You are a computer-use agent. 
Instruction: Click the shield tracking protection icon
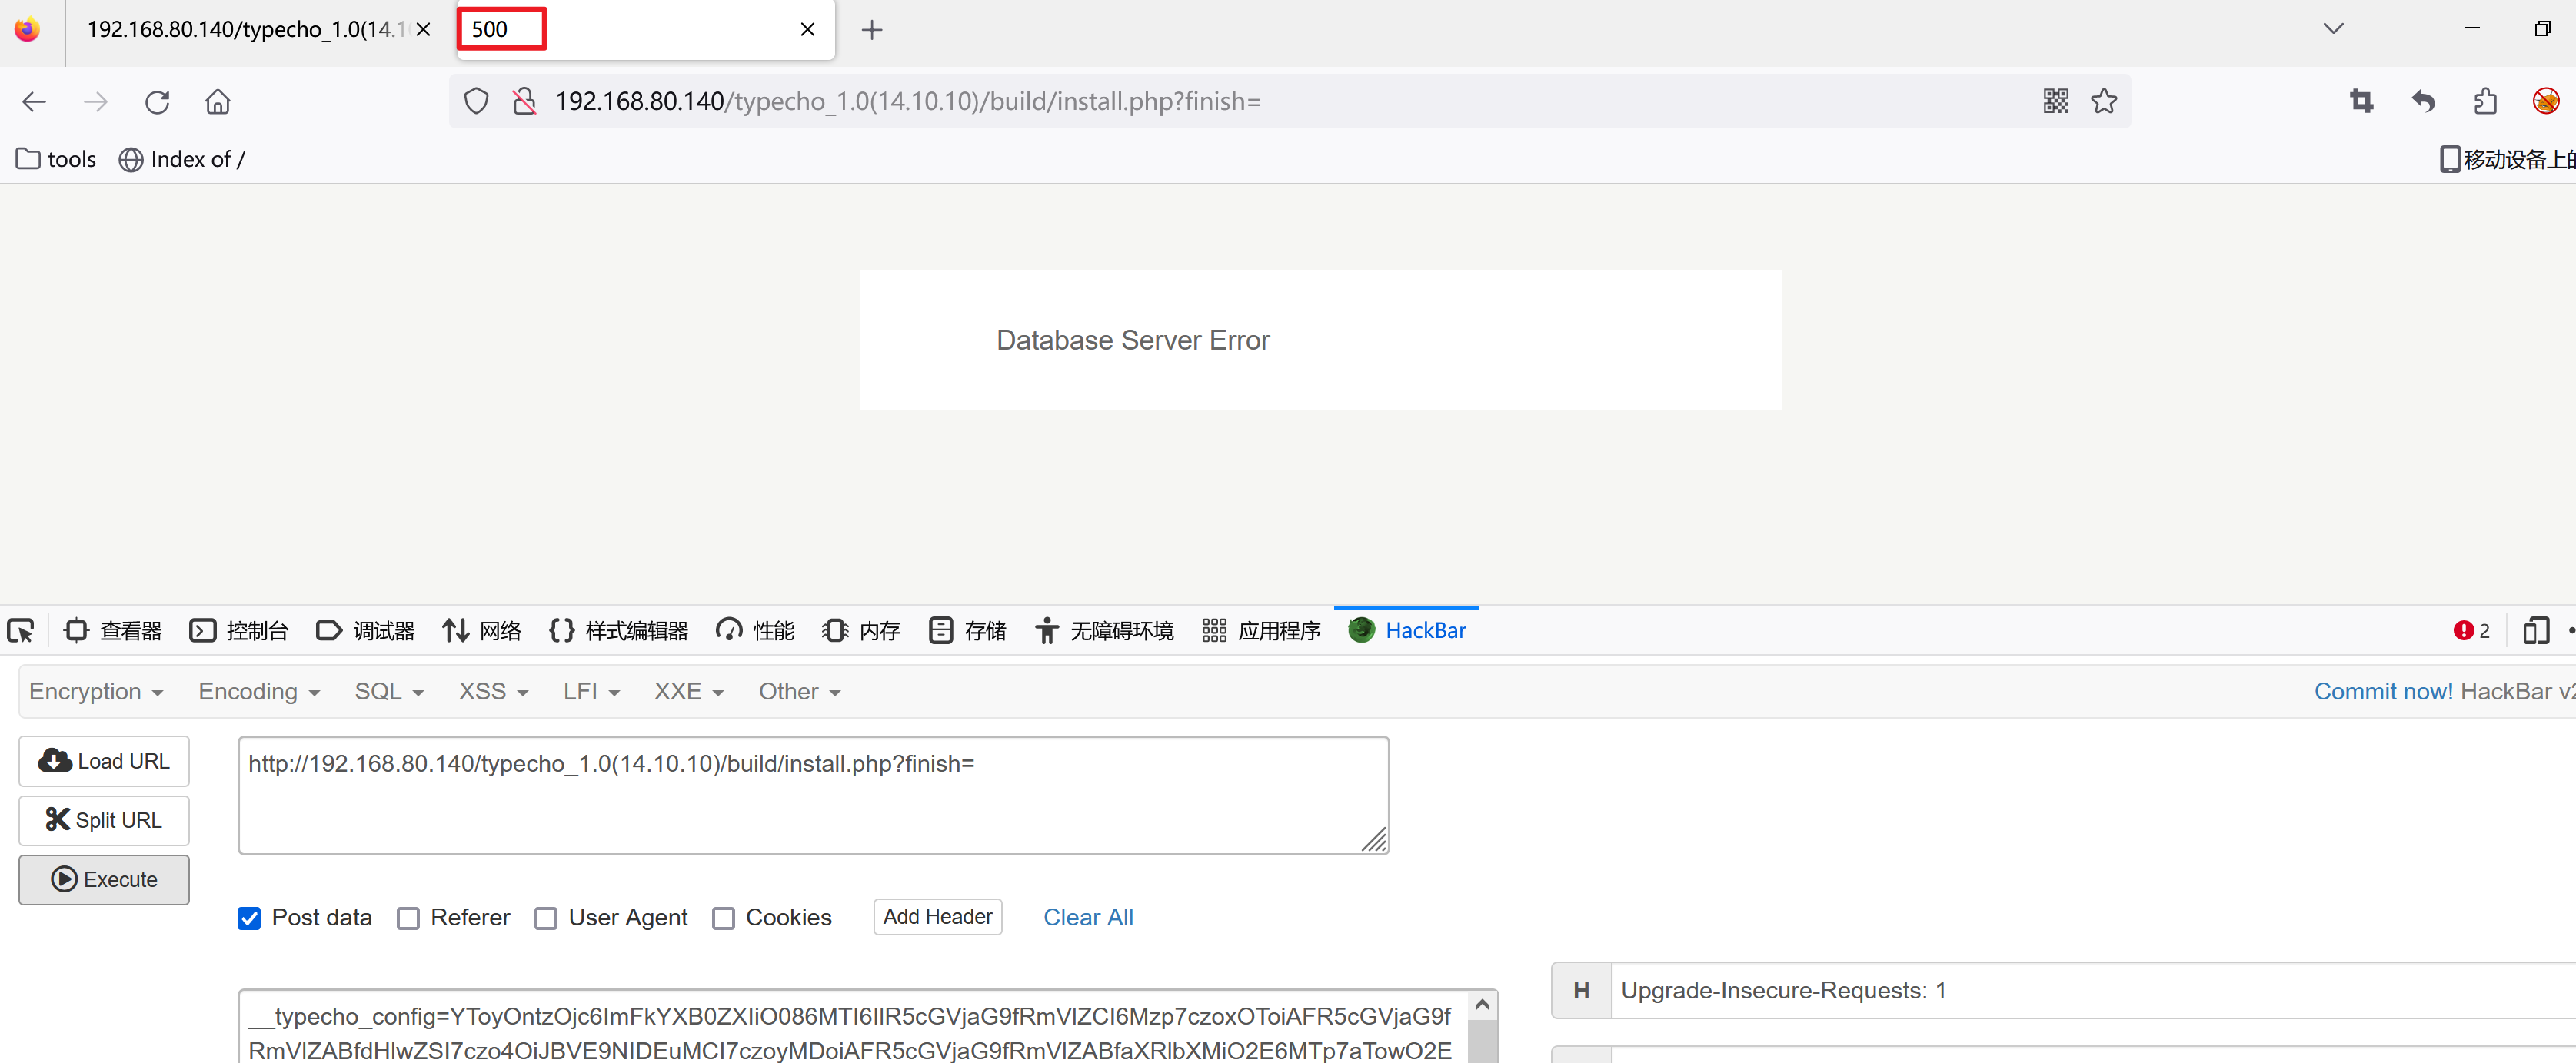pyautogui.click(x=476, y=101)
